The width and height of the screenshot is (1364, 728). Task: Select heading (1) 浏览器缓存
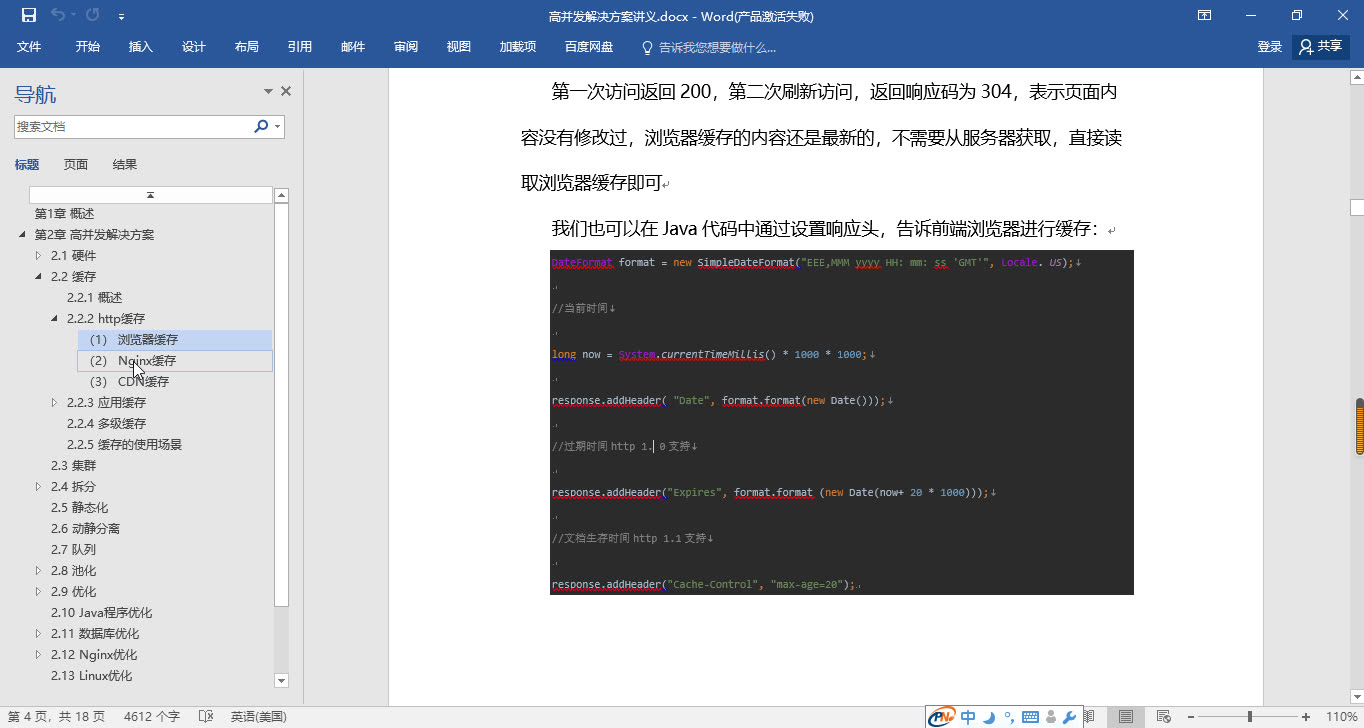[x=175, y=340]
